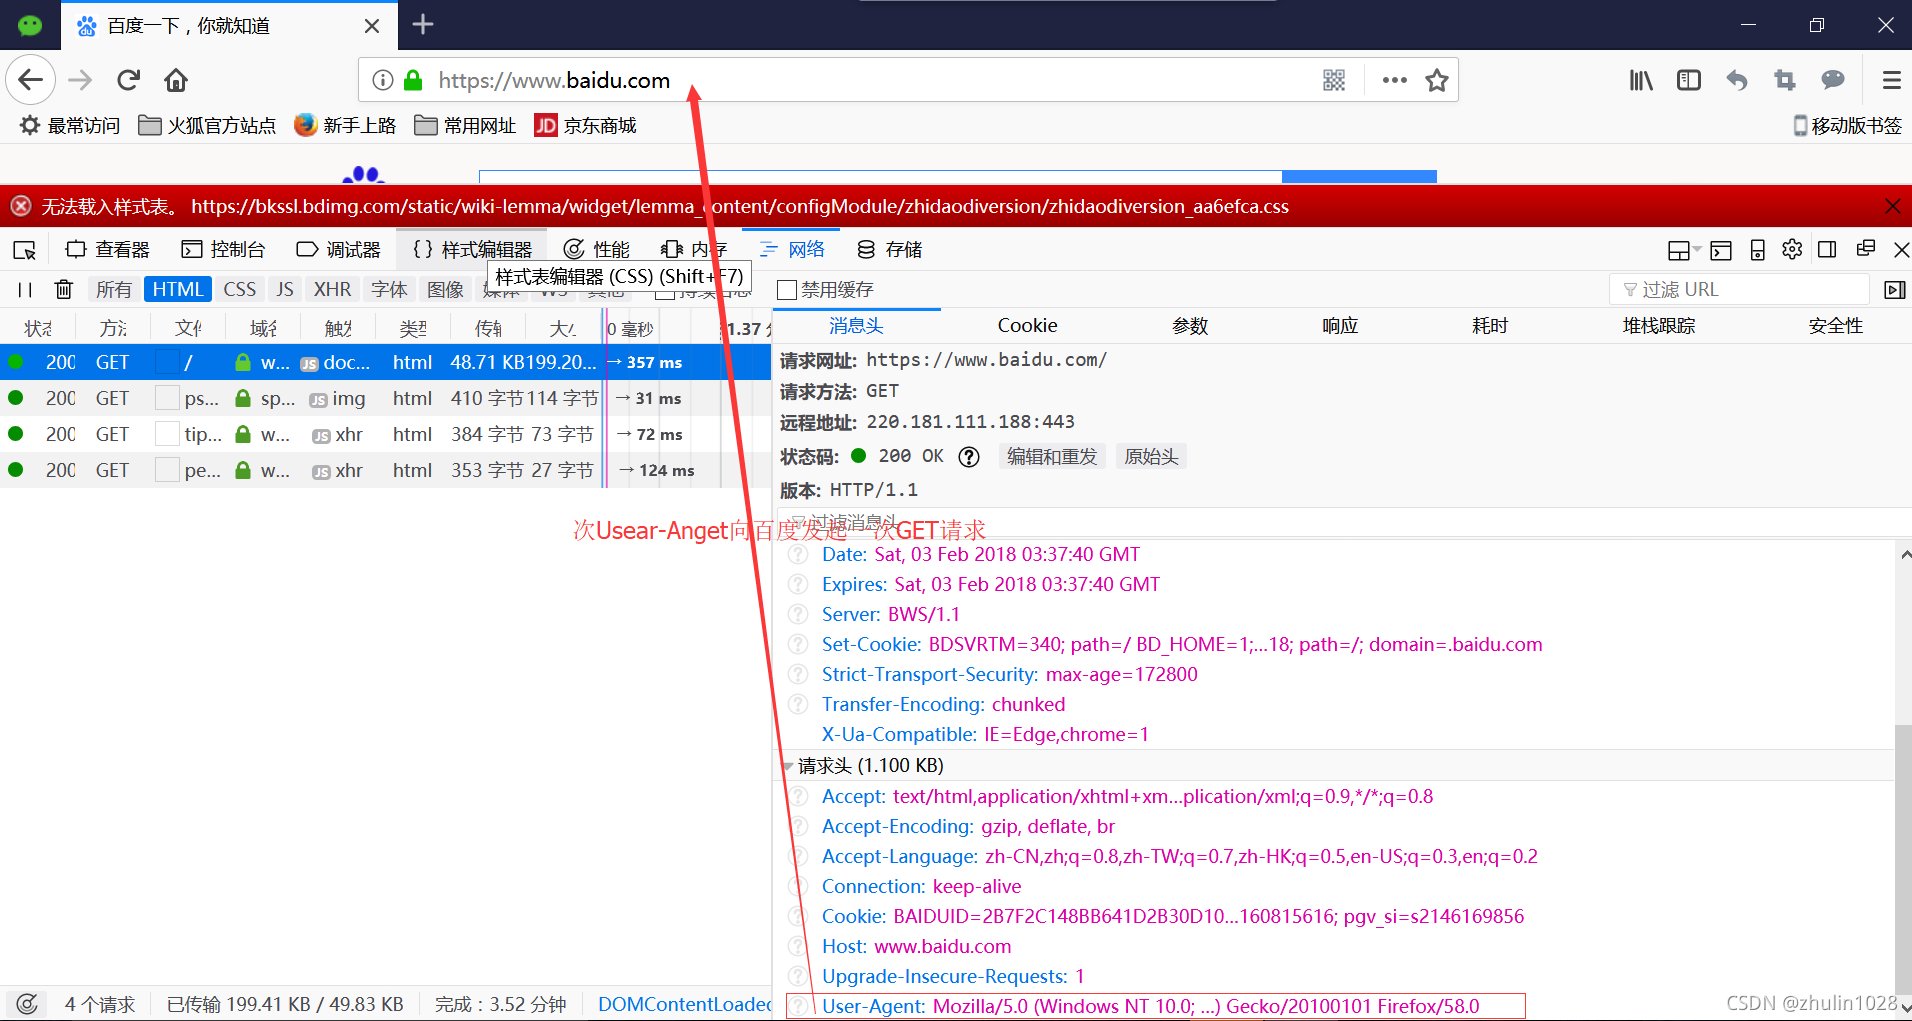
Task: Open site information icon in address bar
Action: tap(382, 80)
